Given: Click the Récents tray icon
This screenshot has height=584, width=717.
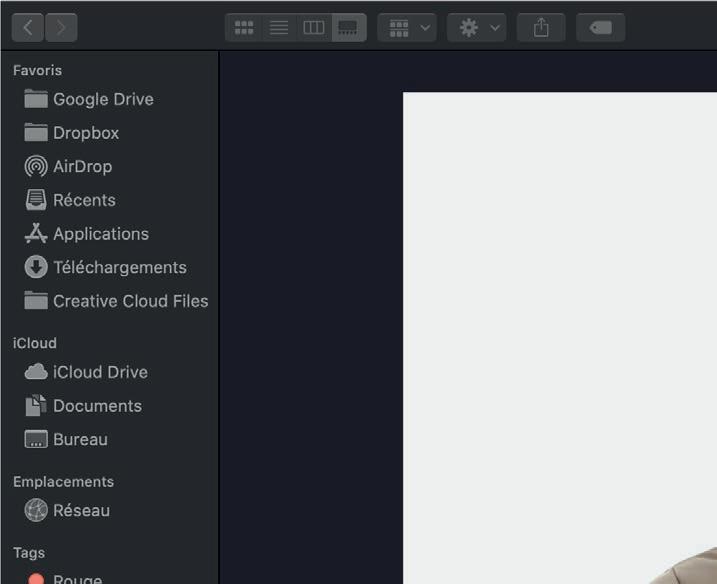Looking at the screenshot, I should tap(36, 200).
